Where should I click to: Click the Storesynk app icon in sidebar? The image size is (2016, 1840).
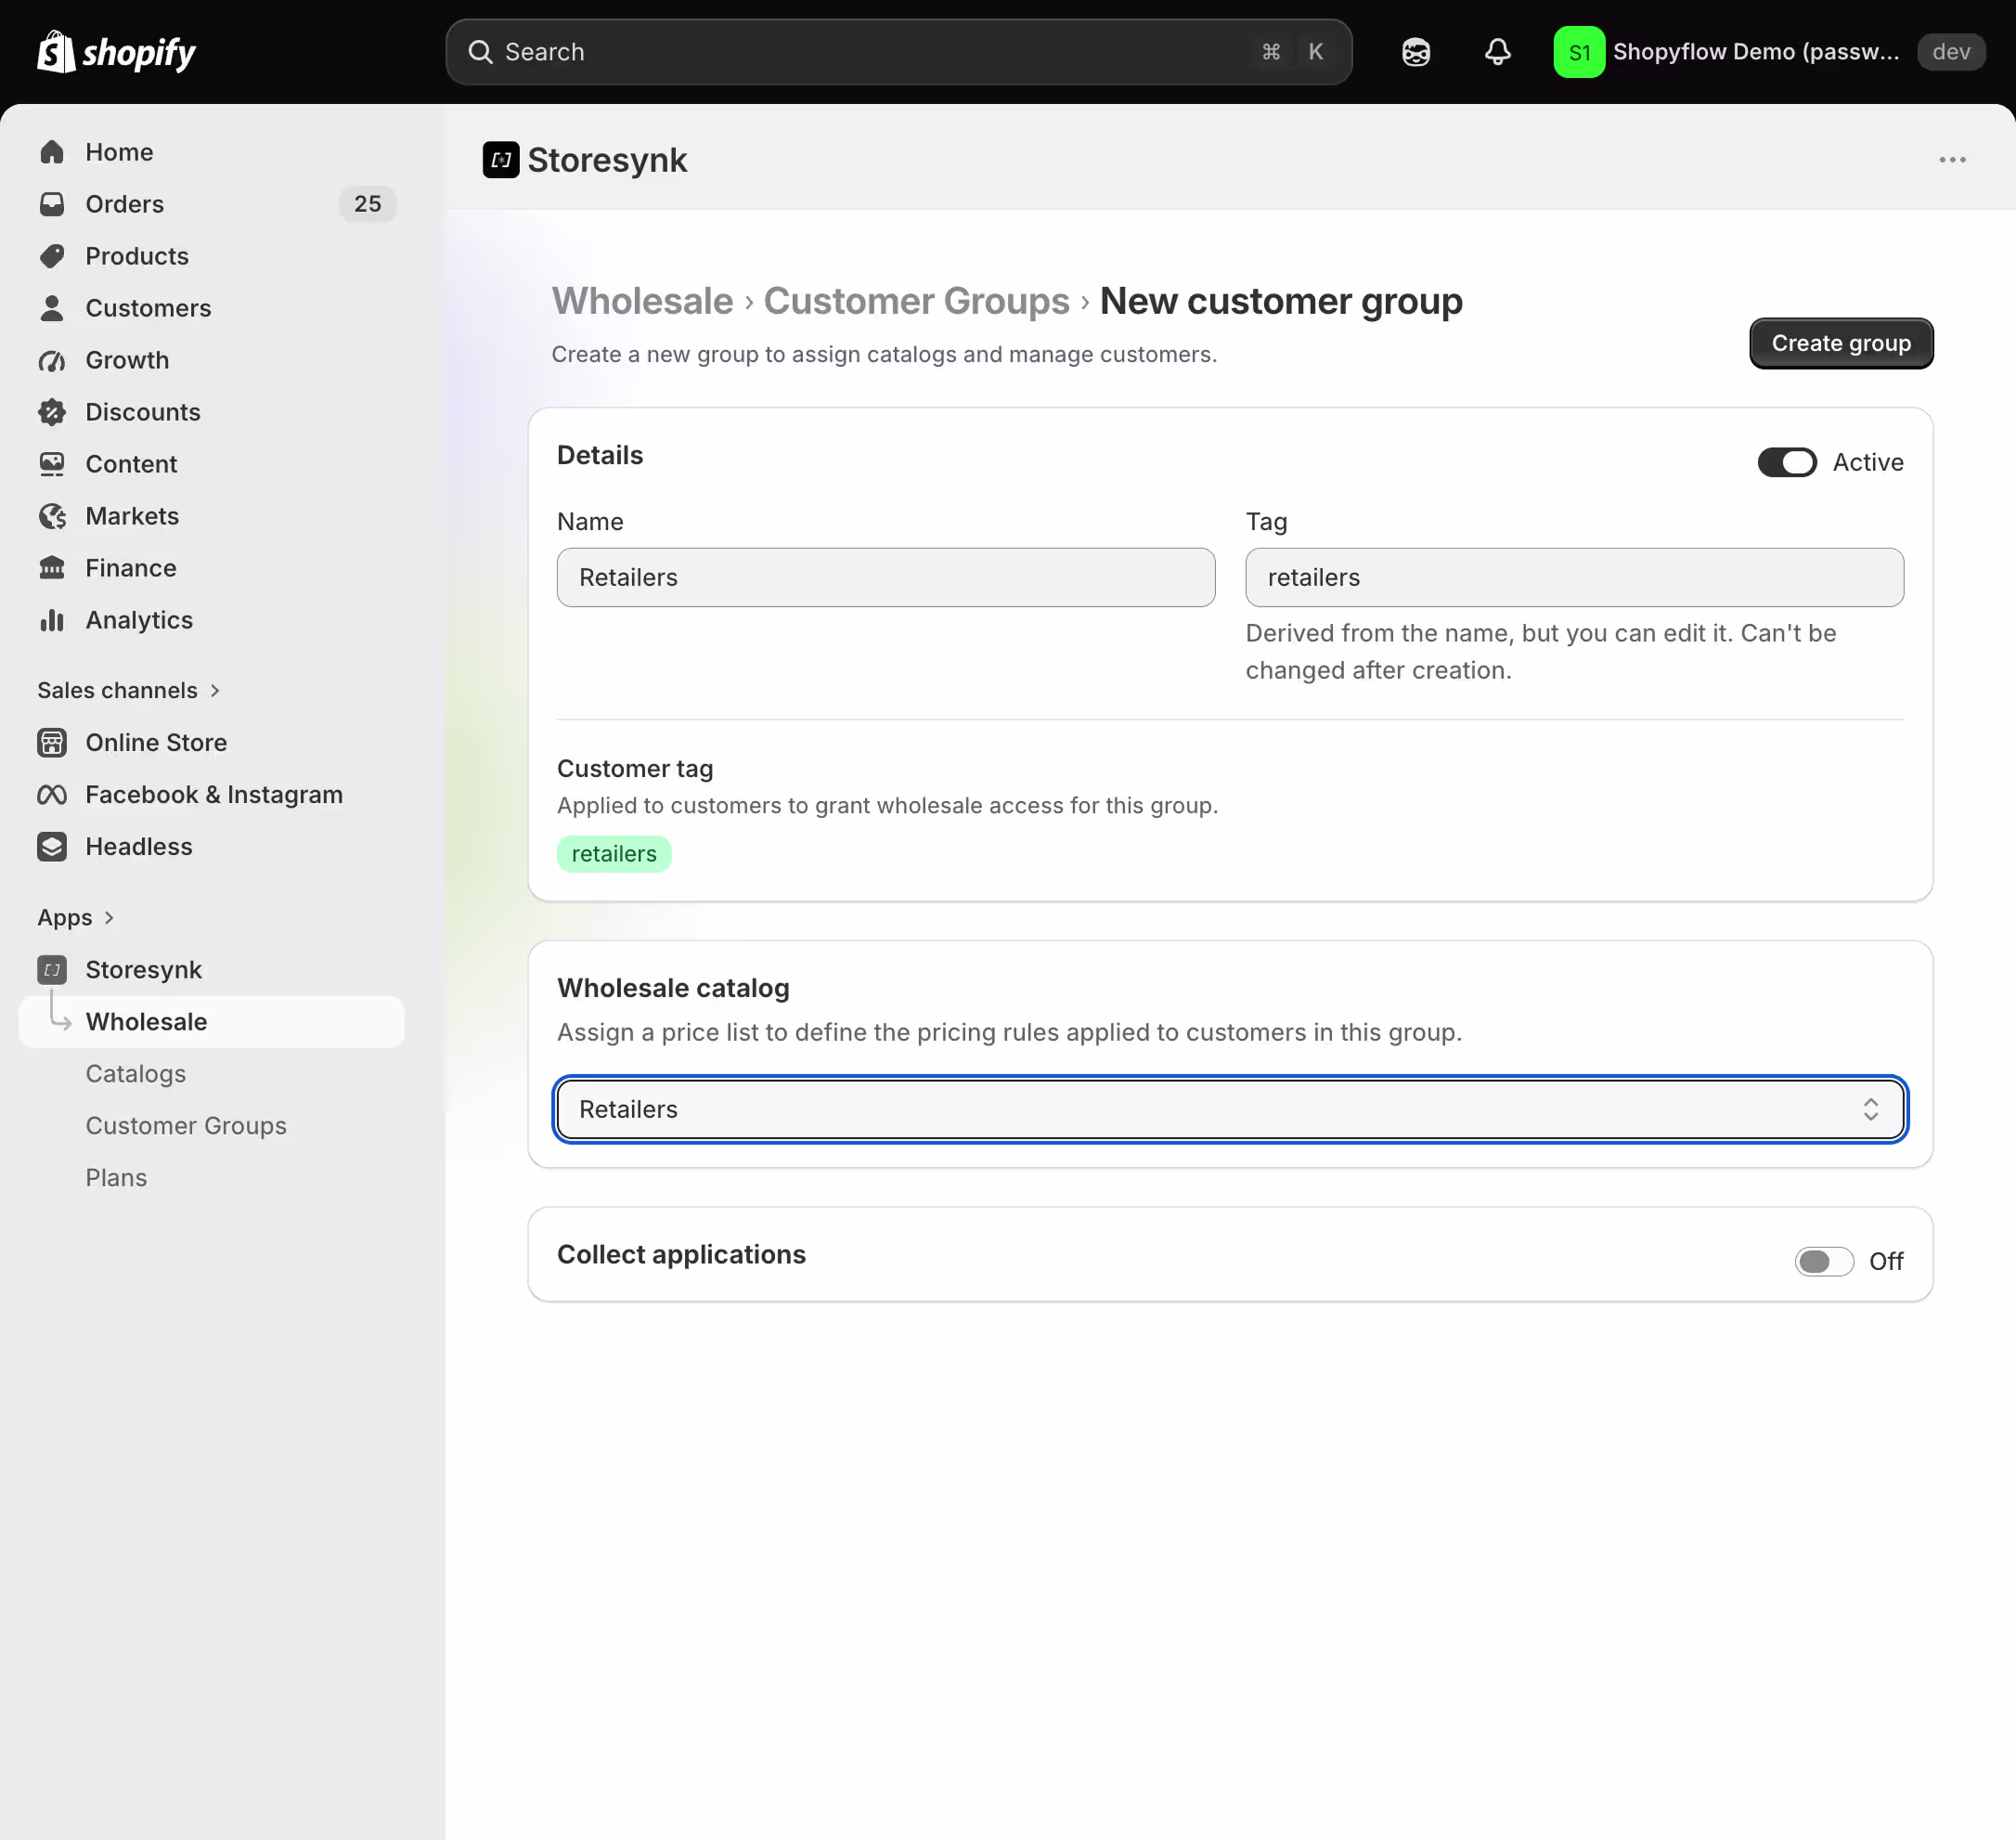52,970
